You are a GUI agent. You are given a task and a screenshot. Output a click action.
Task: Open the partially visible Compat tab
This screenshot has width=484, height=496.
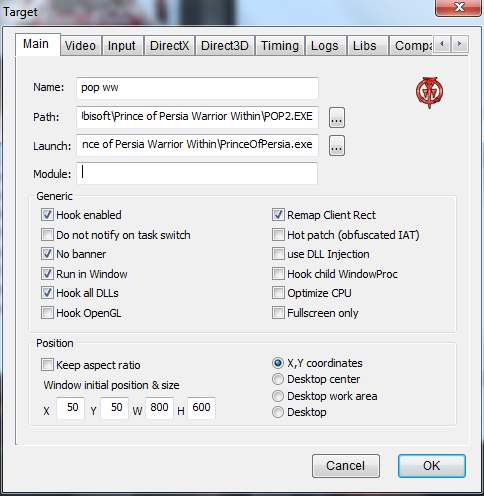coord(412,46)
